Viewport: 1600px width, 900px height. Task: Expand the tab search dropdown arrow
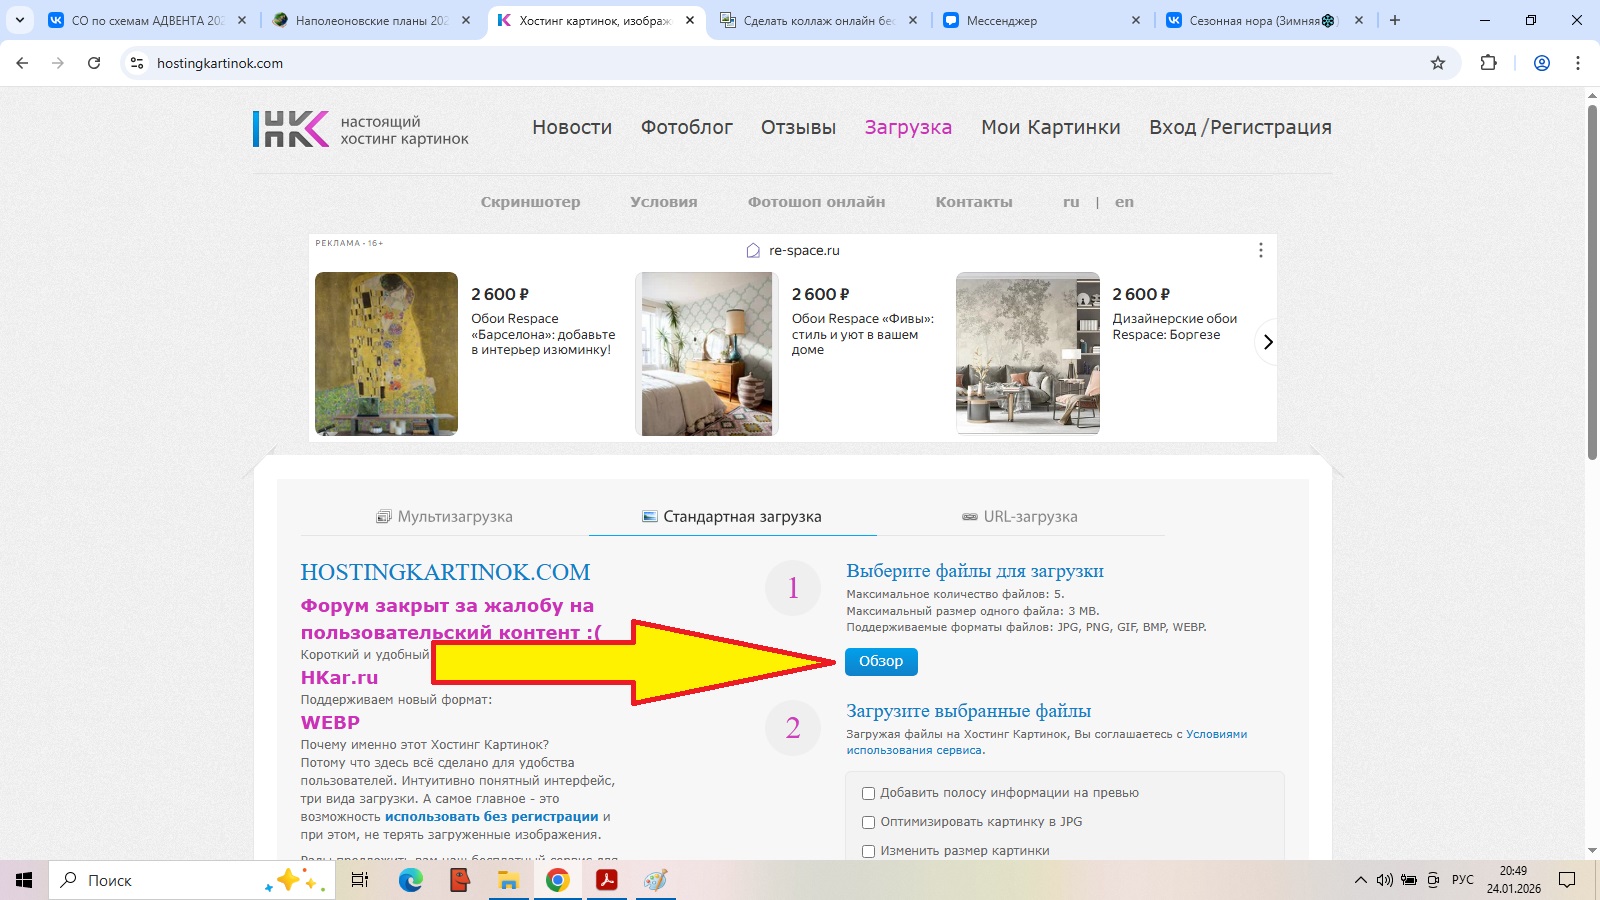(19, 20)
